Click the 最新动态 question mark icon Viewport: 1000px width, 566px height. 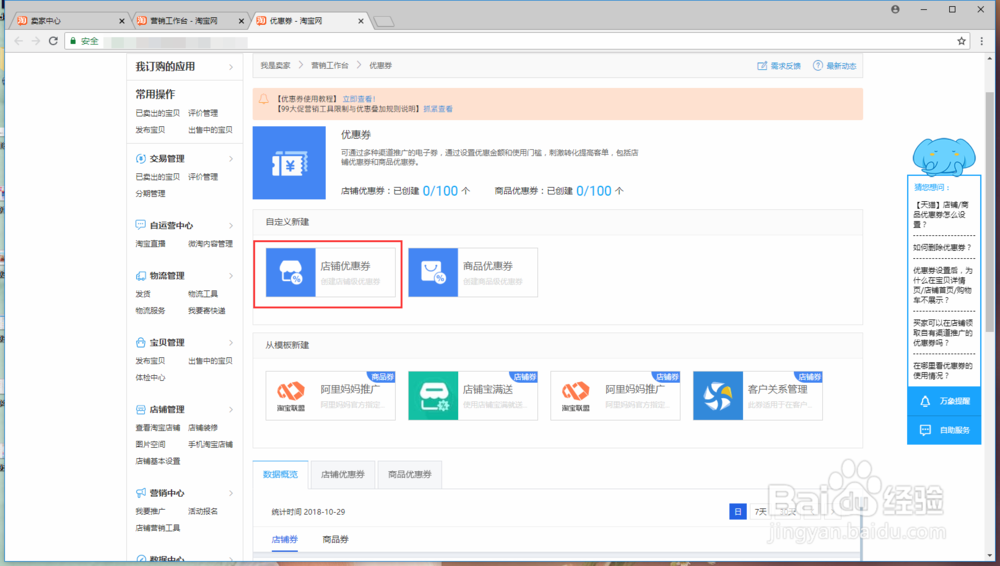coord(818,65)
